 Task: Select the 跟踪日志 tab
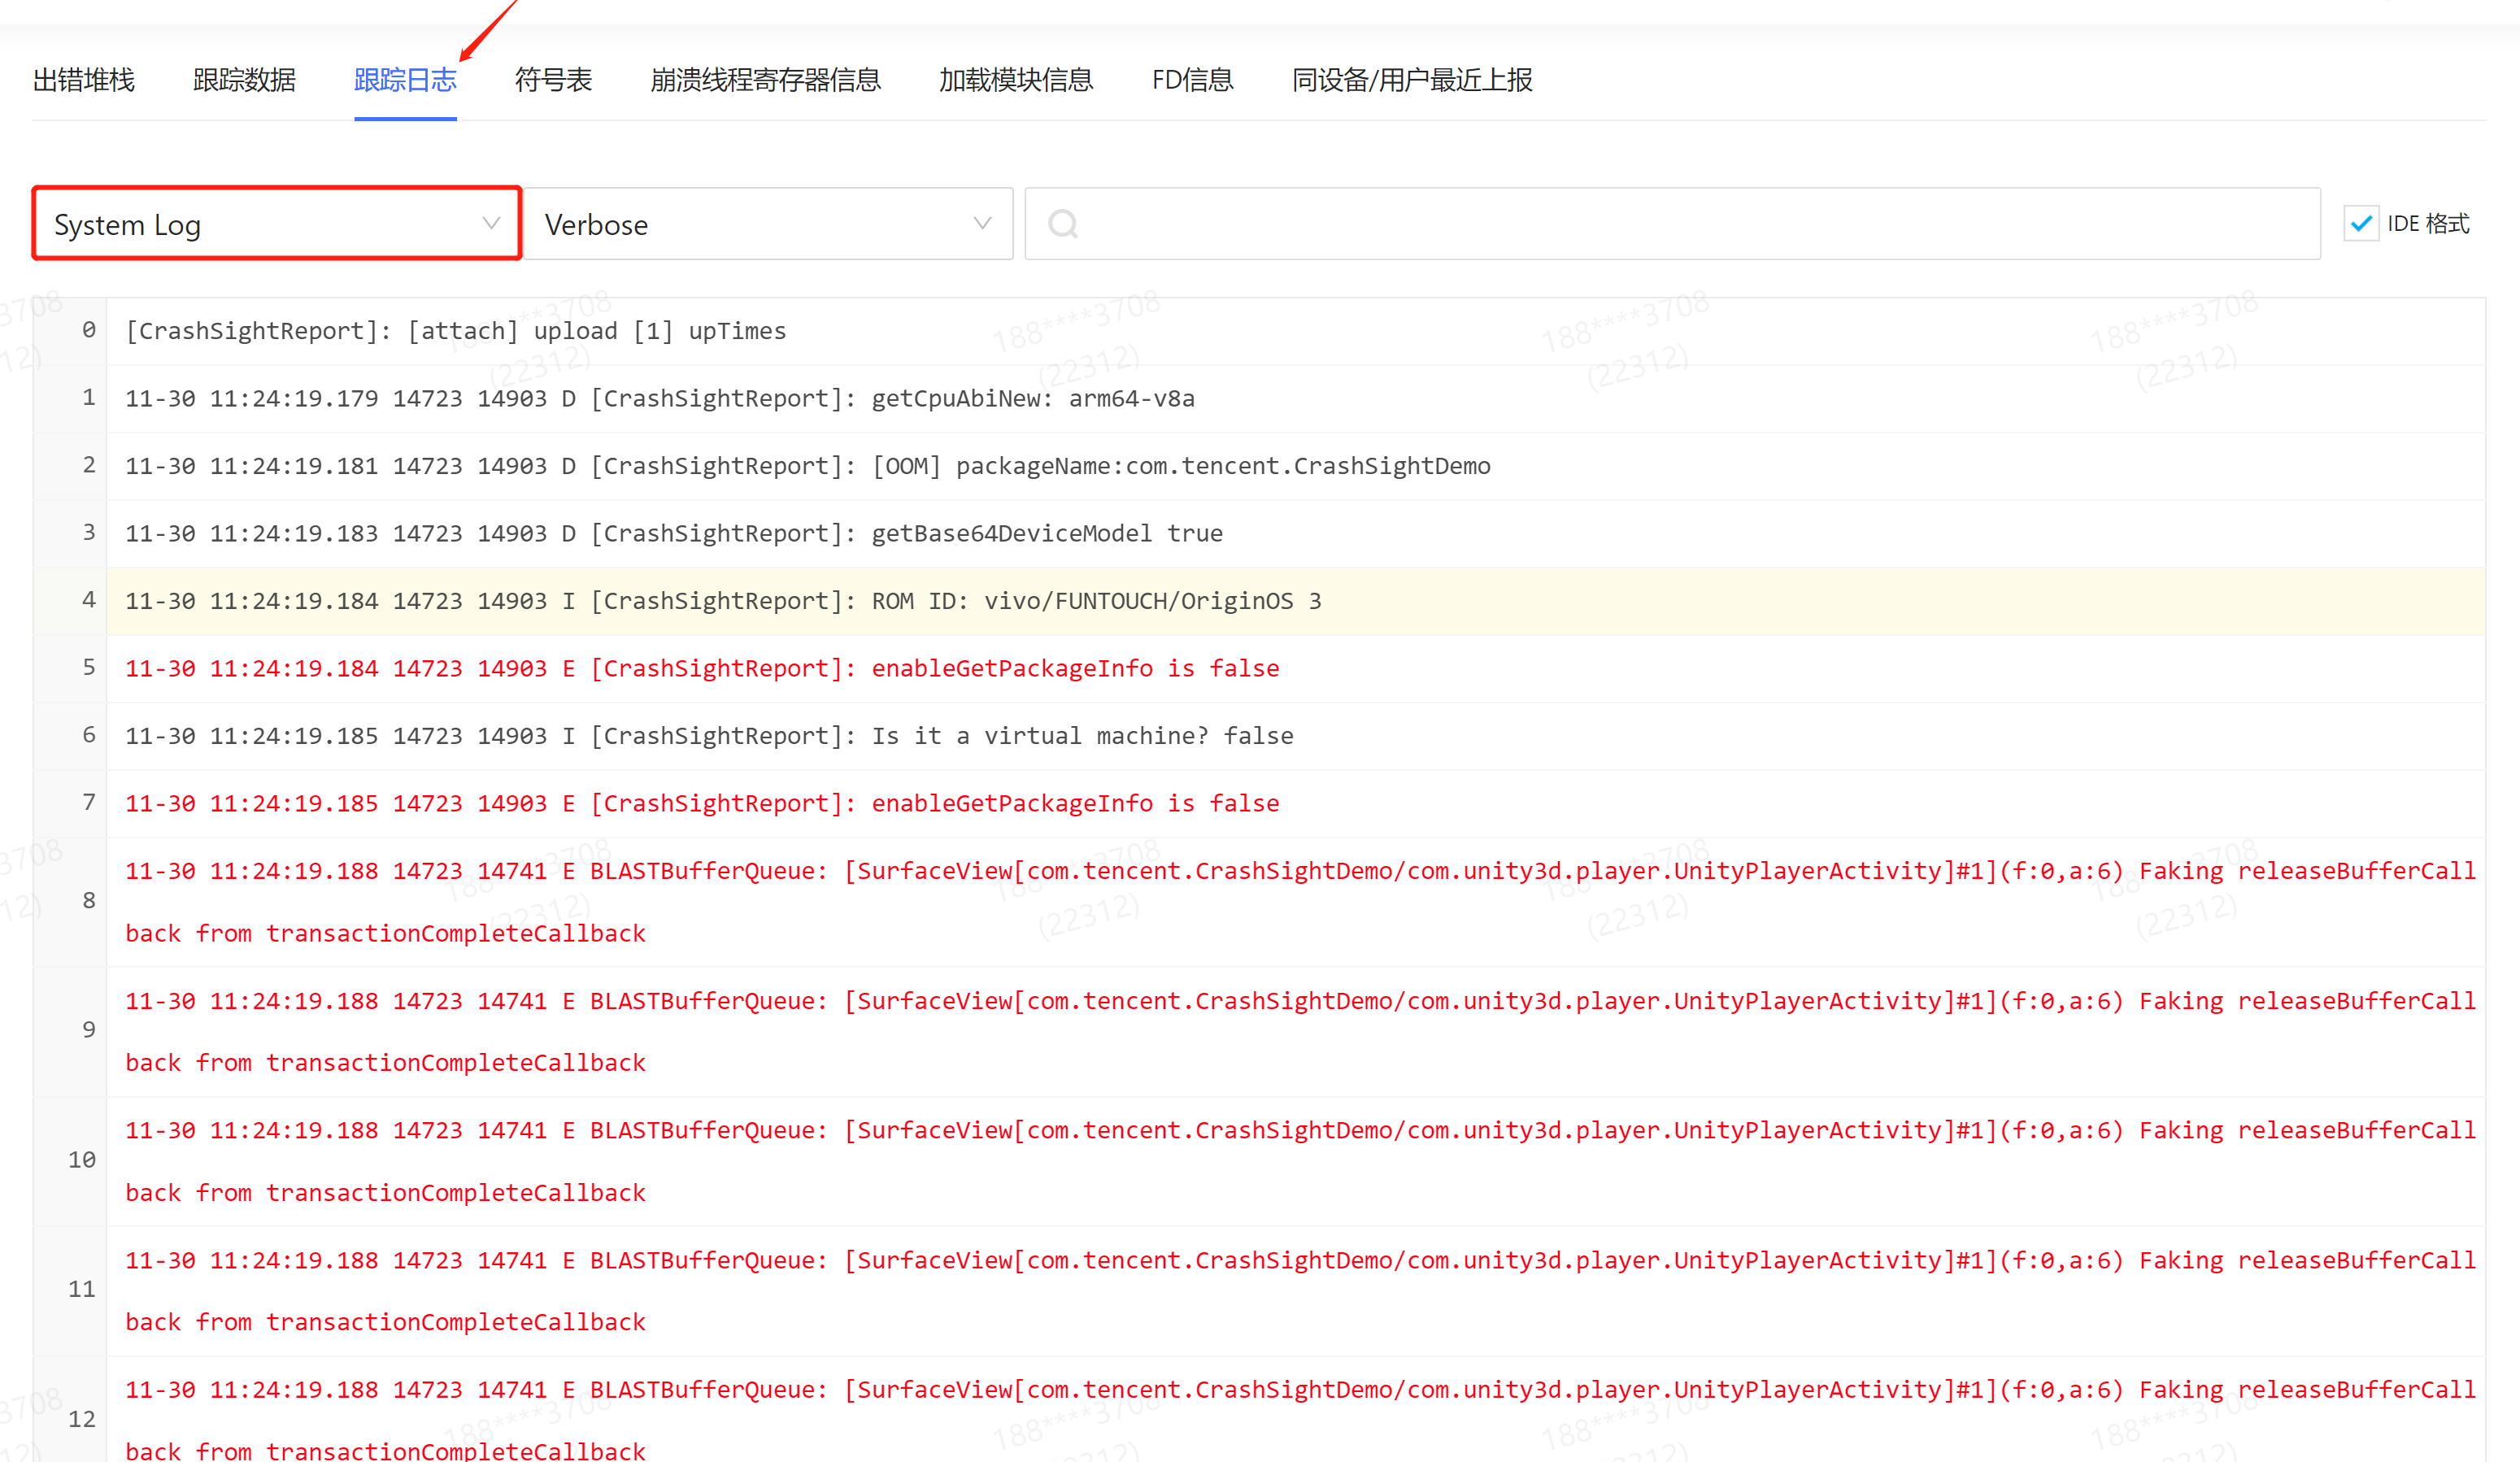pyautogui.click(x=405, y=80)
